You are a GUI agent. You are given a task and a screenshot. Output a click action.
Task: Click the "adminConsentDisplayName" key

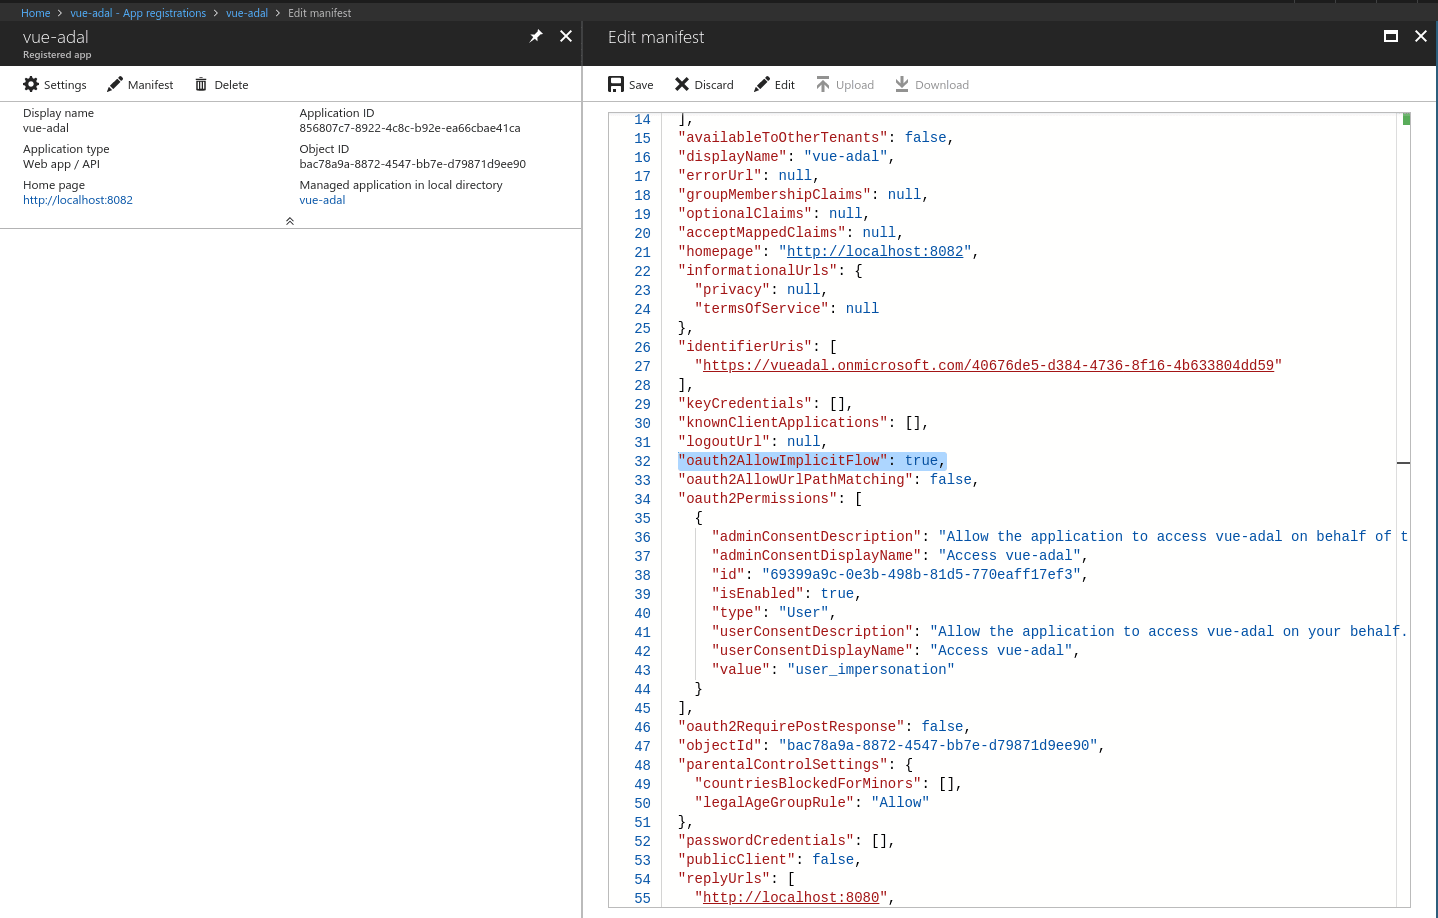816,556
